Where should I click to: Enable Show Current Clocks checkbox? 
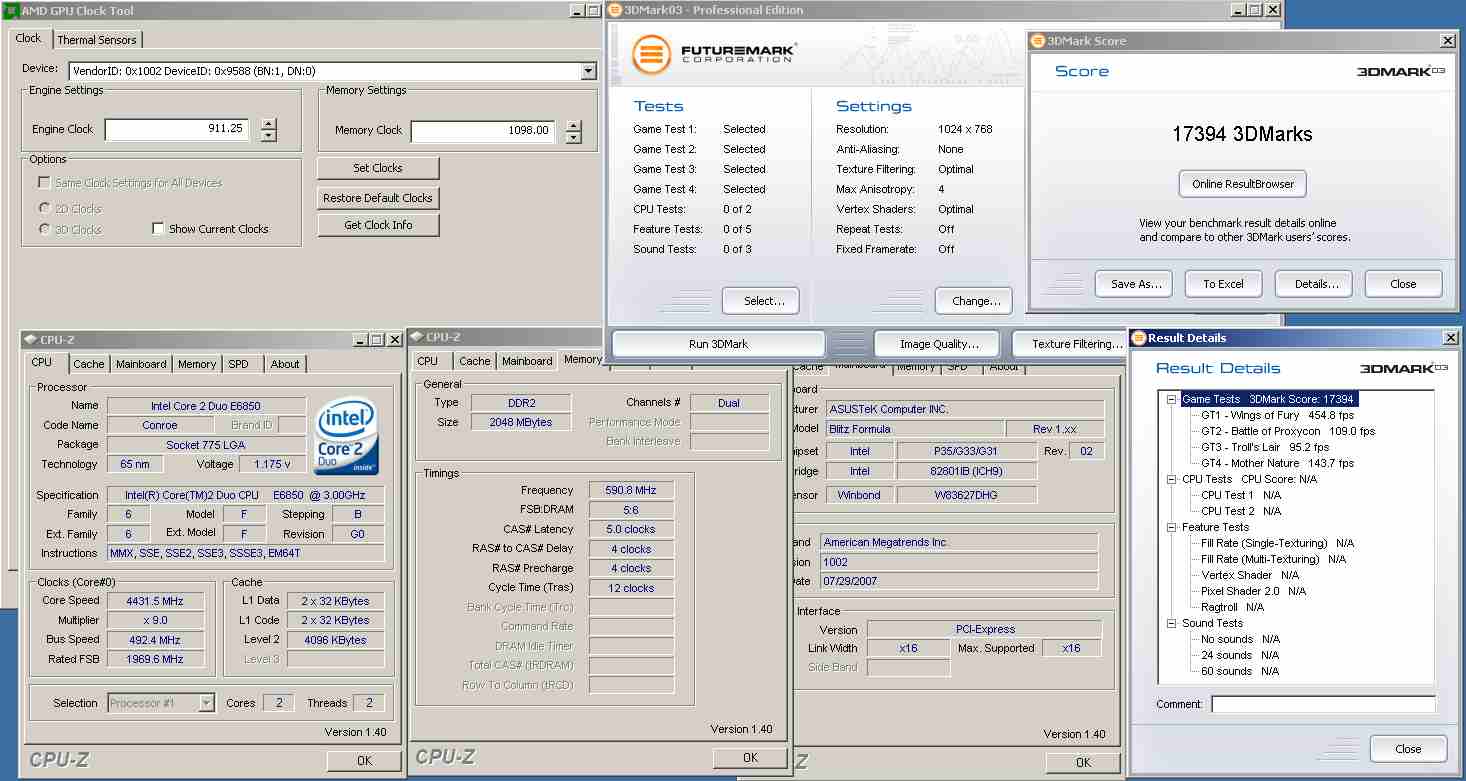point(158,229)
